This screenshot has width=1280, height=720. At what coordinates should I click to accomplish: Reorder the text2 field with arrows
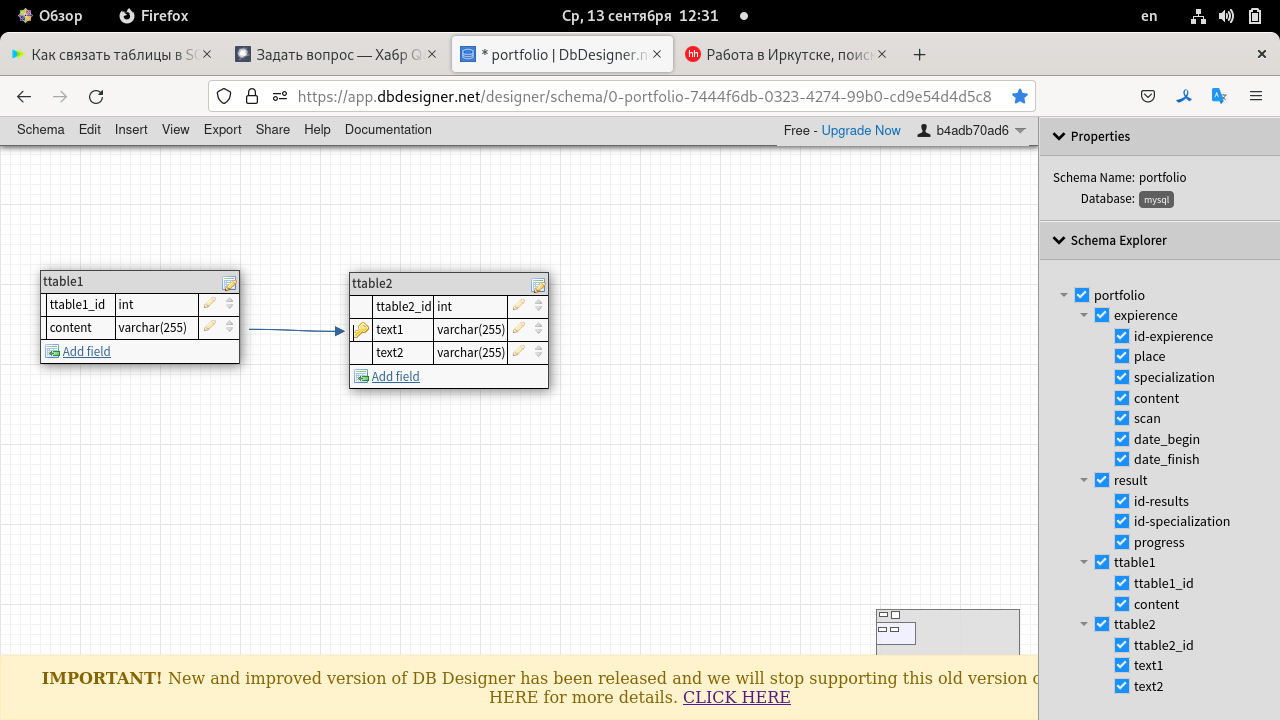[539, 352]
